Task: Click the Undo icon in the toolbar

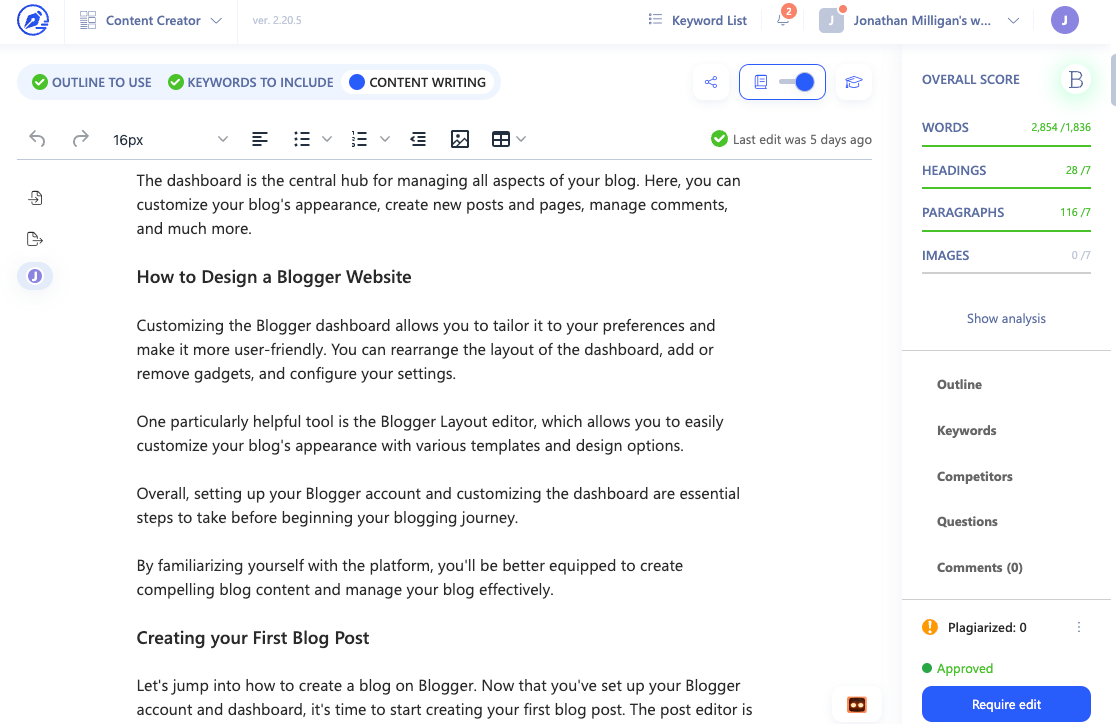Action: pos(37,139)
